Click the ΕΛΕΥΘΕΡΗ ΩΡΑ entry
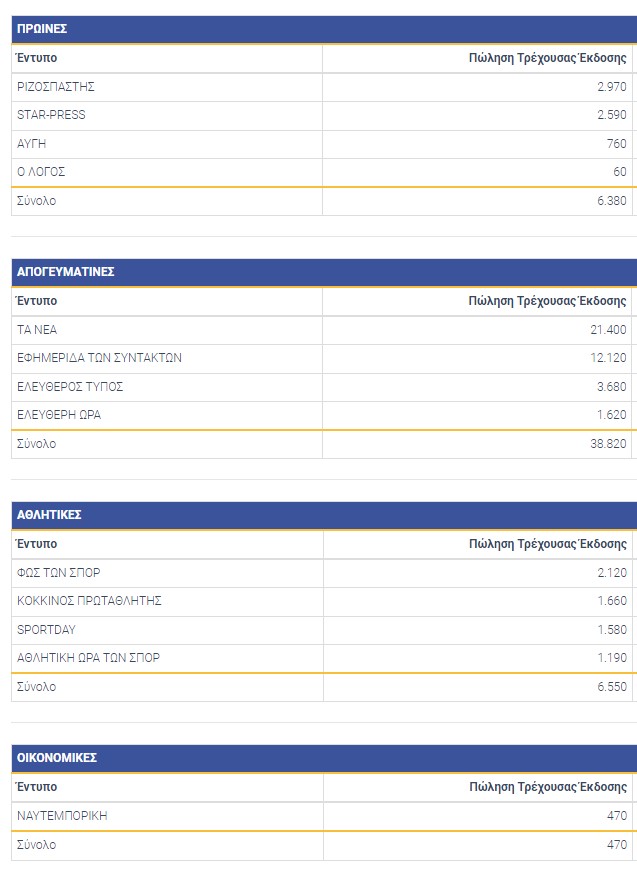 pos(59,415)
